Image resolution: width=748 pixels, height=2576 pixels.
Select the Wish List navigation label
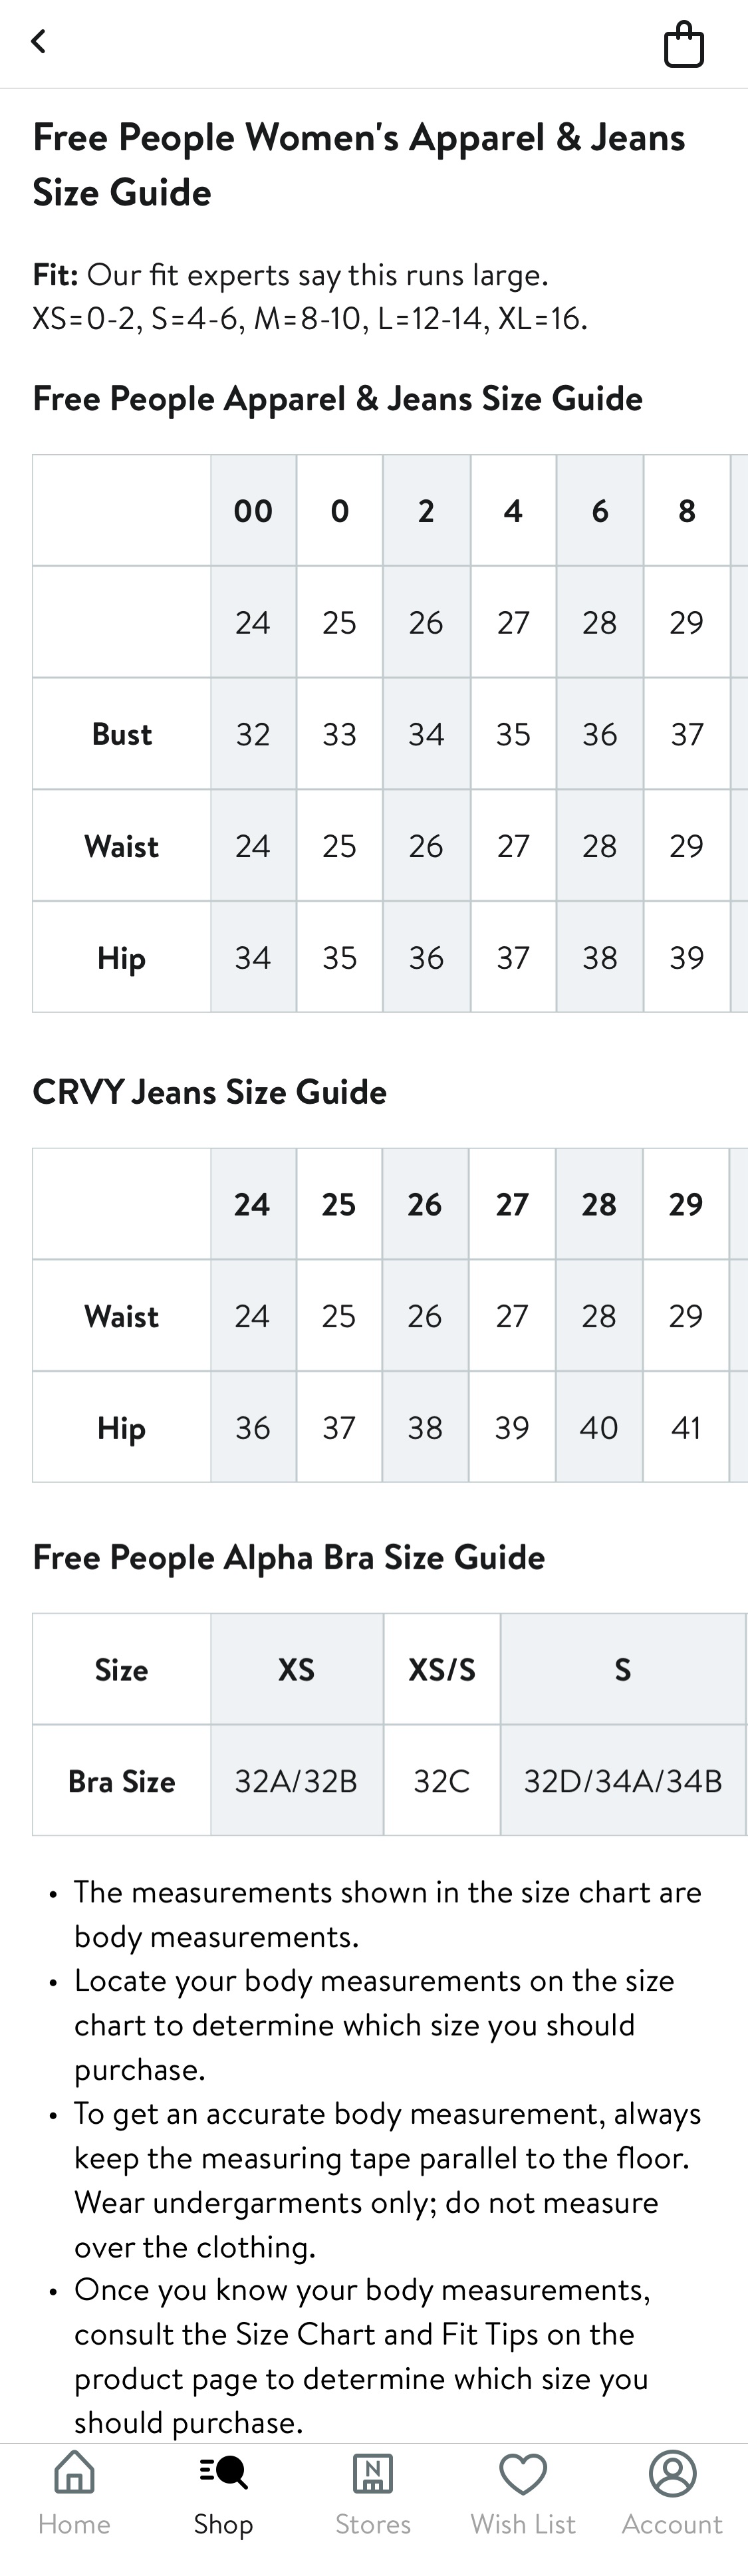coord(523,2524)
